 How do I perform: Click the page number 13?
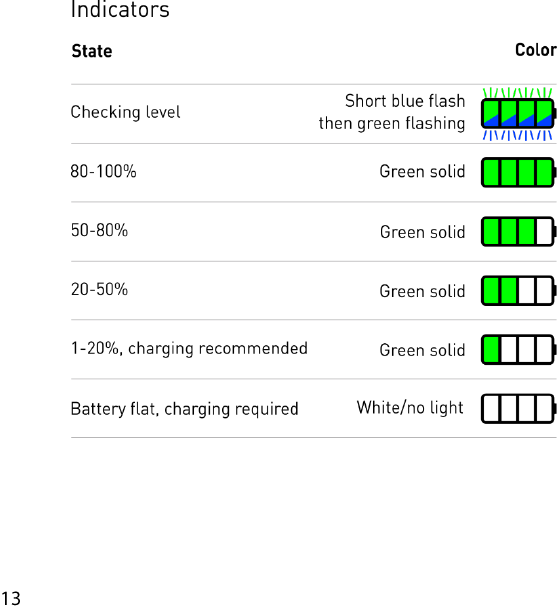pos(11,598)
